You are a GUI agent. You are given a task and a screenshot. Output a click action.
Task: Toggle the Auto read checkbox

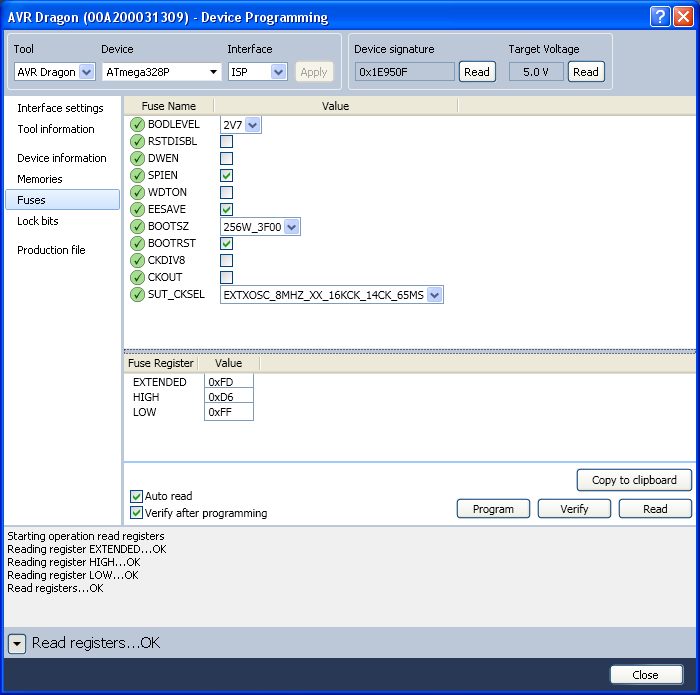(136, 496)
